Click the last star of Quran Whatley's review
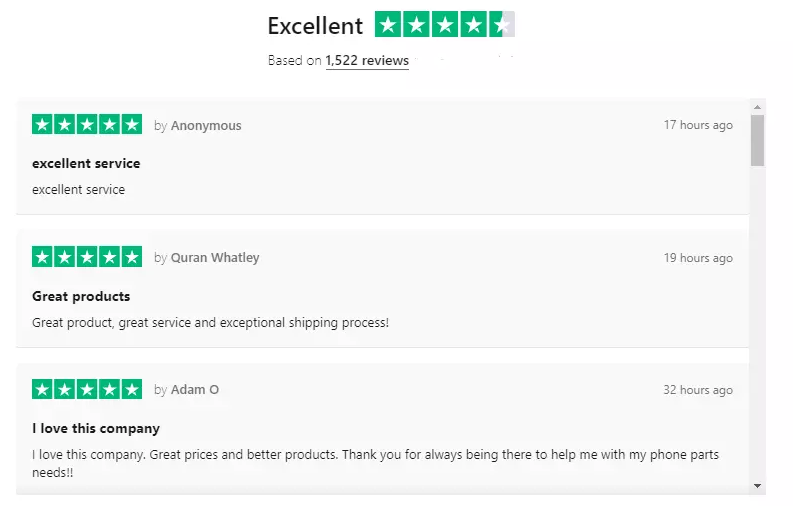 pyautogui.click(x=131, y=257)
